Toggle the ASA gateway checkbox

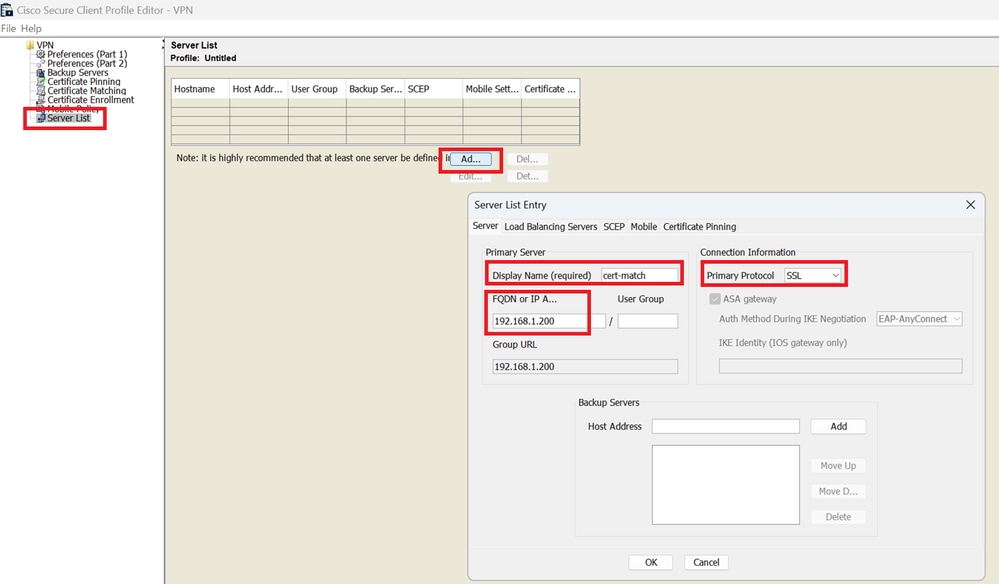715,299
